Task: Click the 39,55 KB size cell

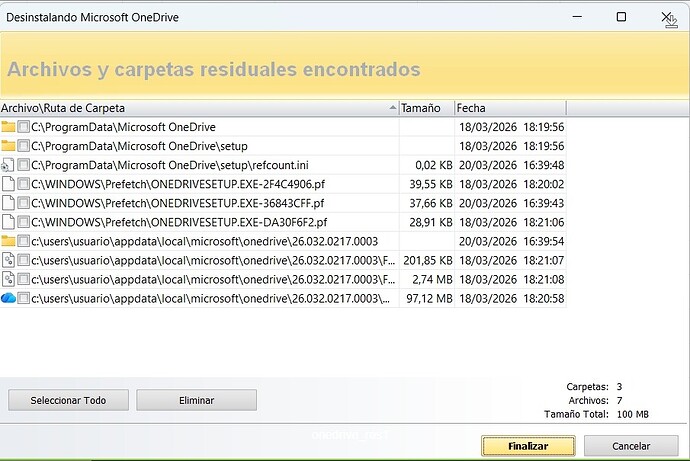Action: [426, 184]
